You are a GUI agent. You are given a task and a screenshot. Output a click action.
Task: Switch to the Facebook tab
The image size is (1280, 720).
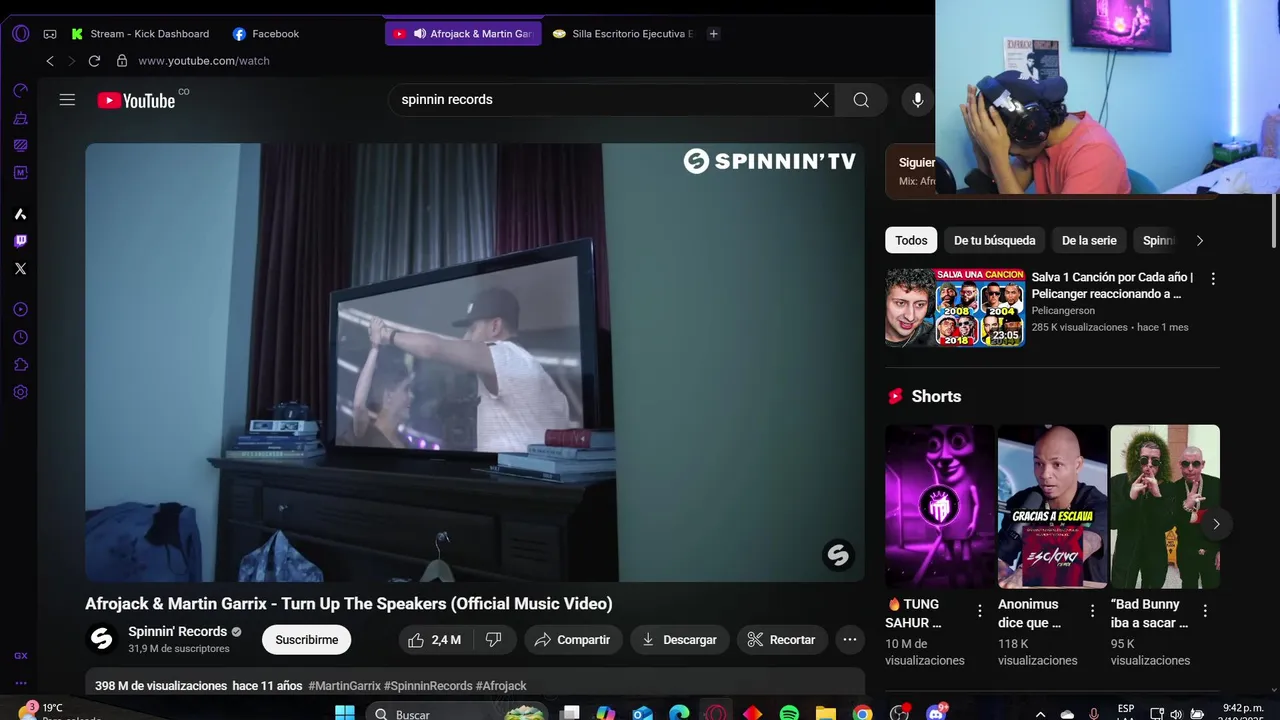point(266,34)
